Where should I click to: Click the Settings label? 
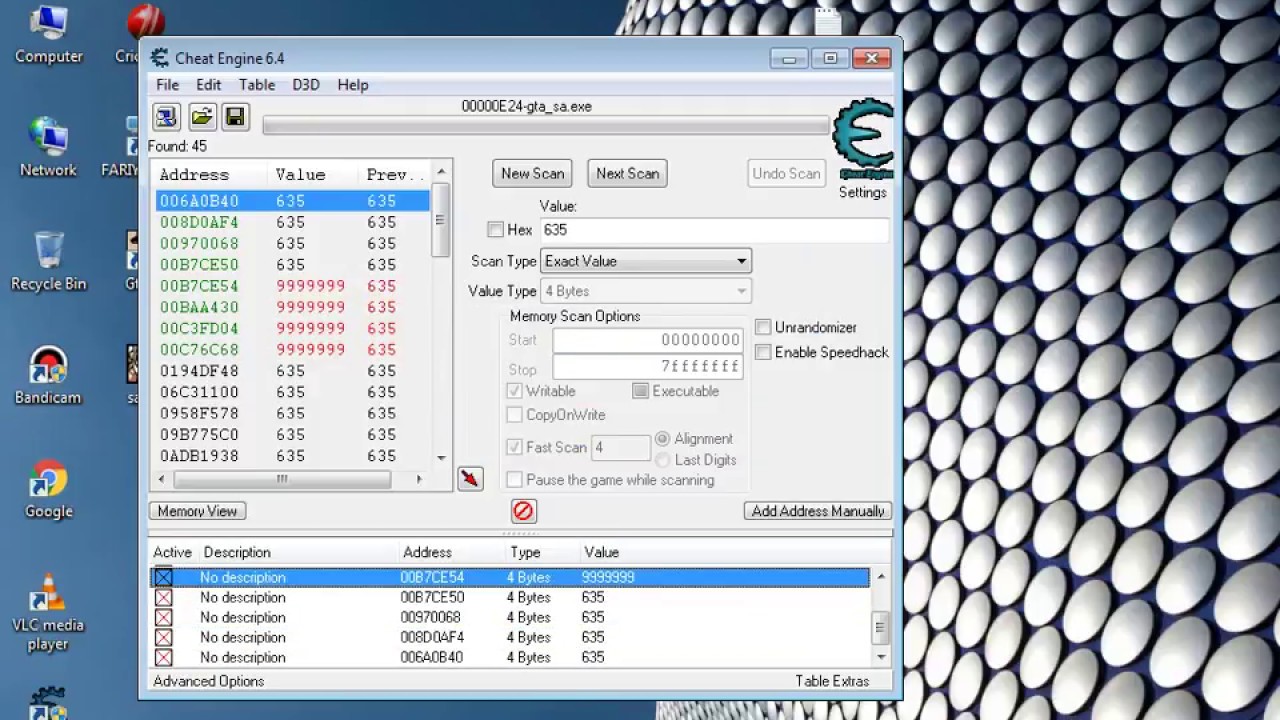pos(862,192)
